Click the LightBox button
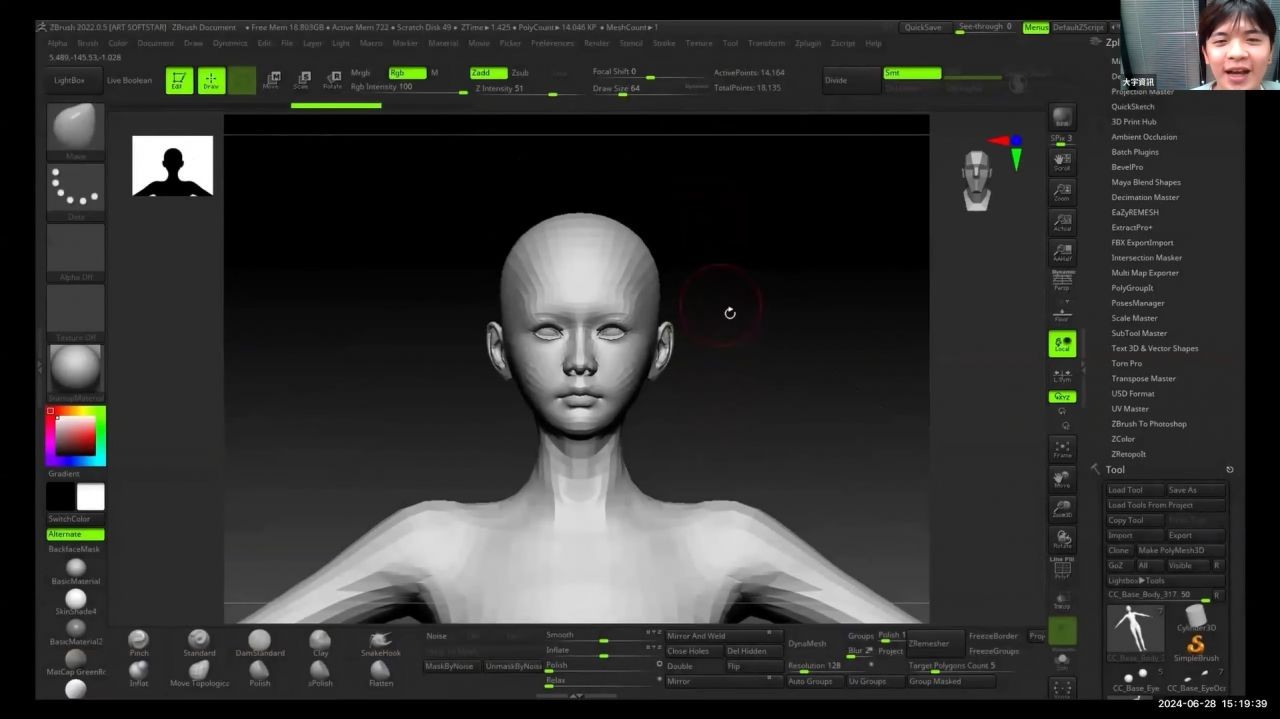Screen dimensions: 1280x719 [70, 80]
